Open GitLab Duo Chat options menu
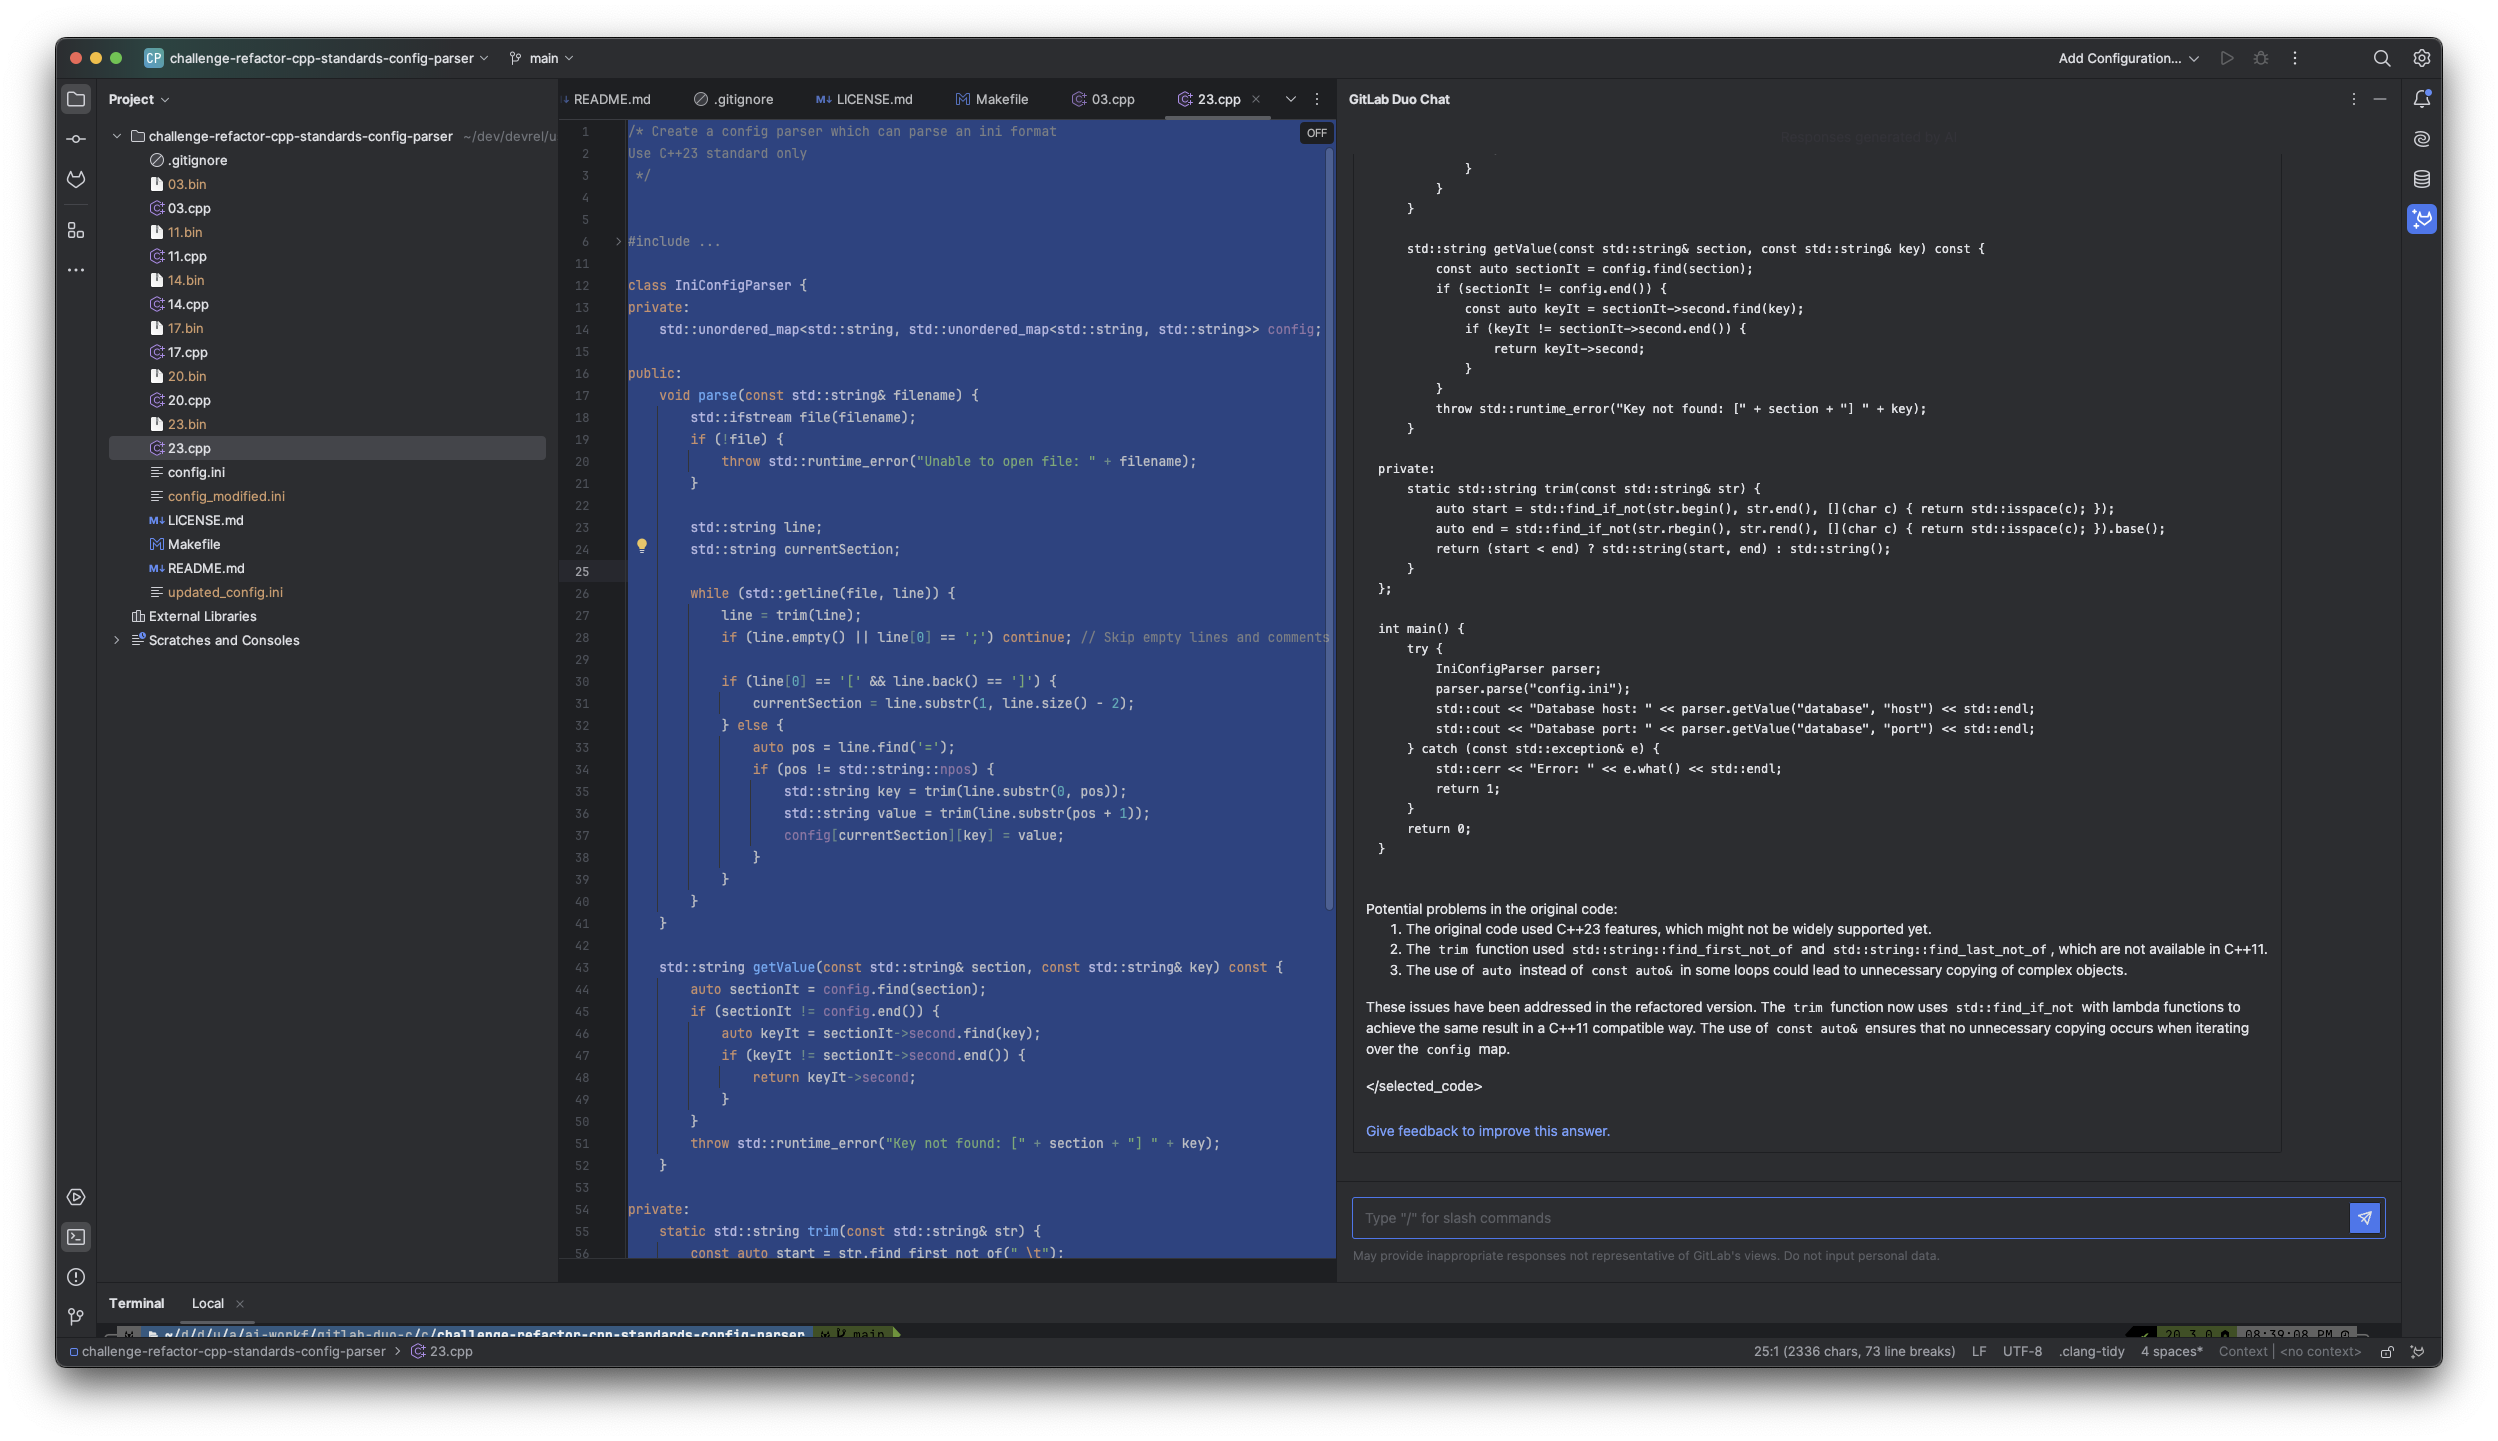The image size is (2498, 1441). (x=2353, y=99)
